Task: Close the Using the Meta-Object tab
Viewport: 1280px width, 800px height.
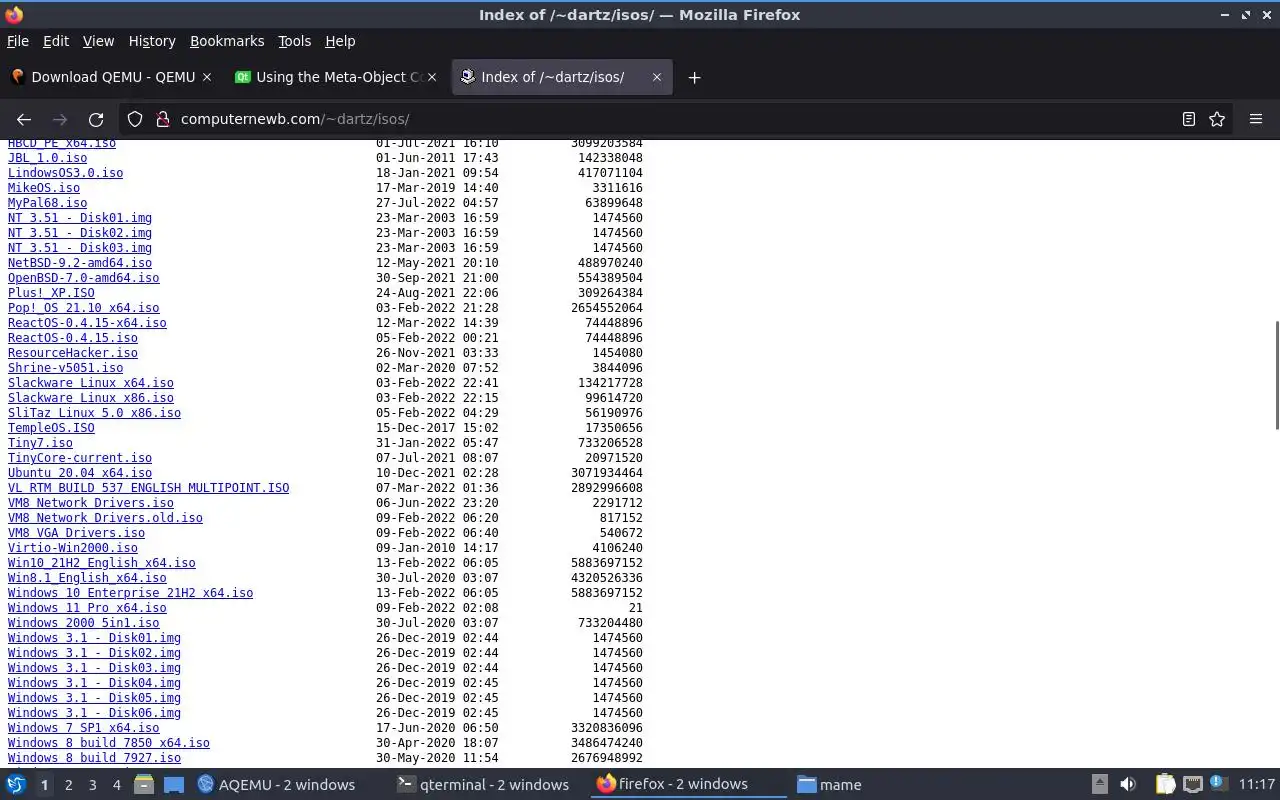Action: point(432,77)
